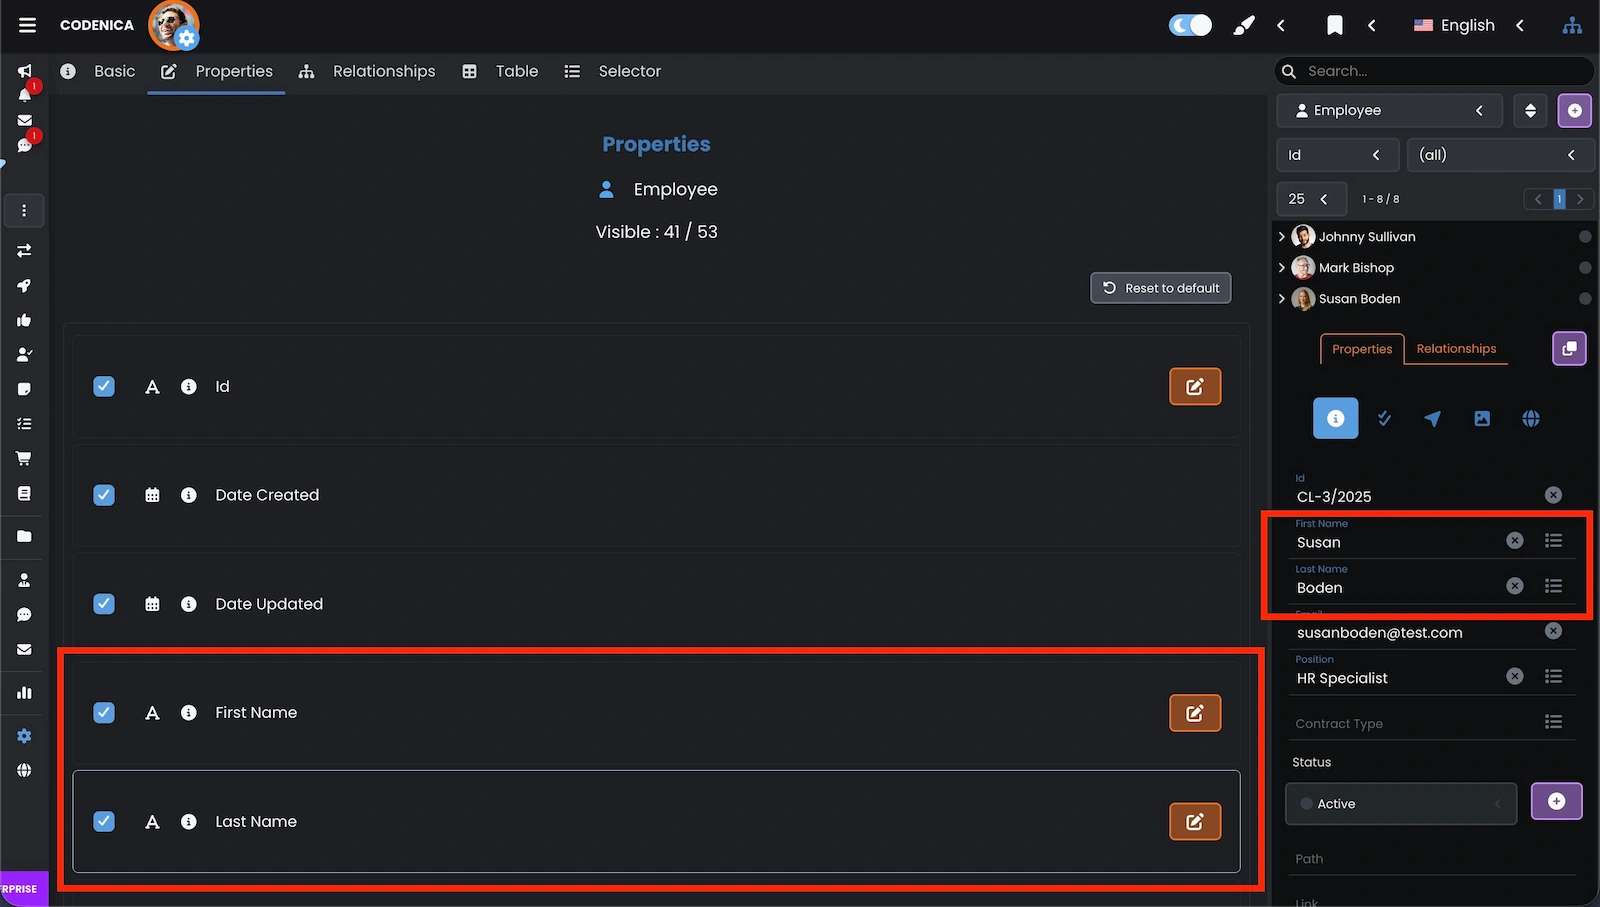This screenshot has width=1600, height=907.
Task: Click the bookmark icon in the top bar
Action: (1335, 25)
